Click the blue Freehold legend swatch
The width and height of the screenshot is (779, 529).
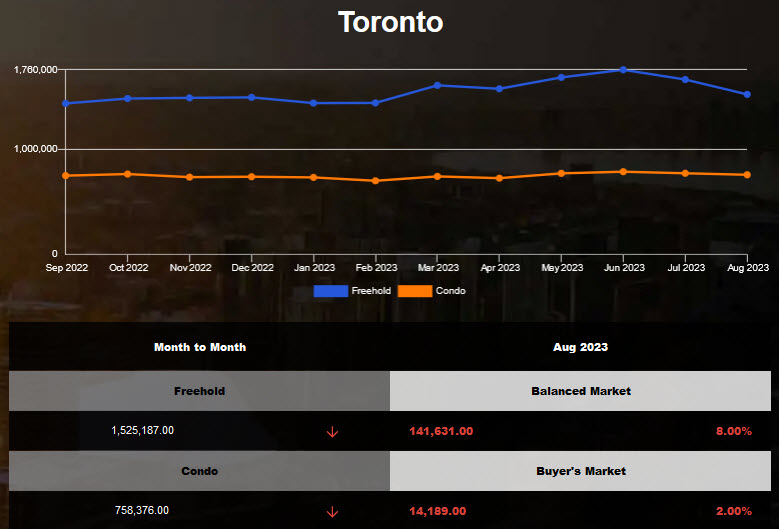pyautogui.click(x=331, y=291)
